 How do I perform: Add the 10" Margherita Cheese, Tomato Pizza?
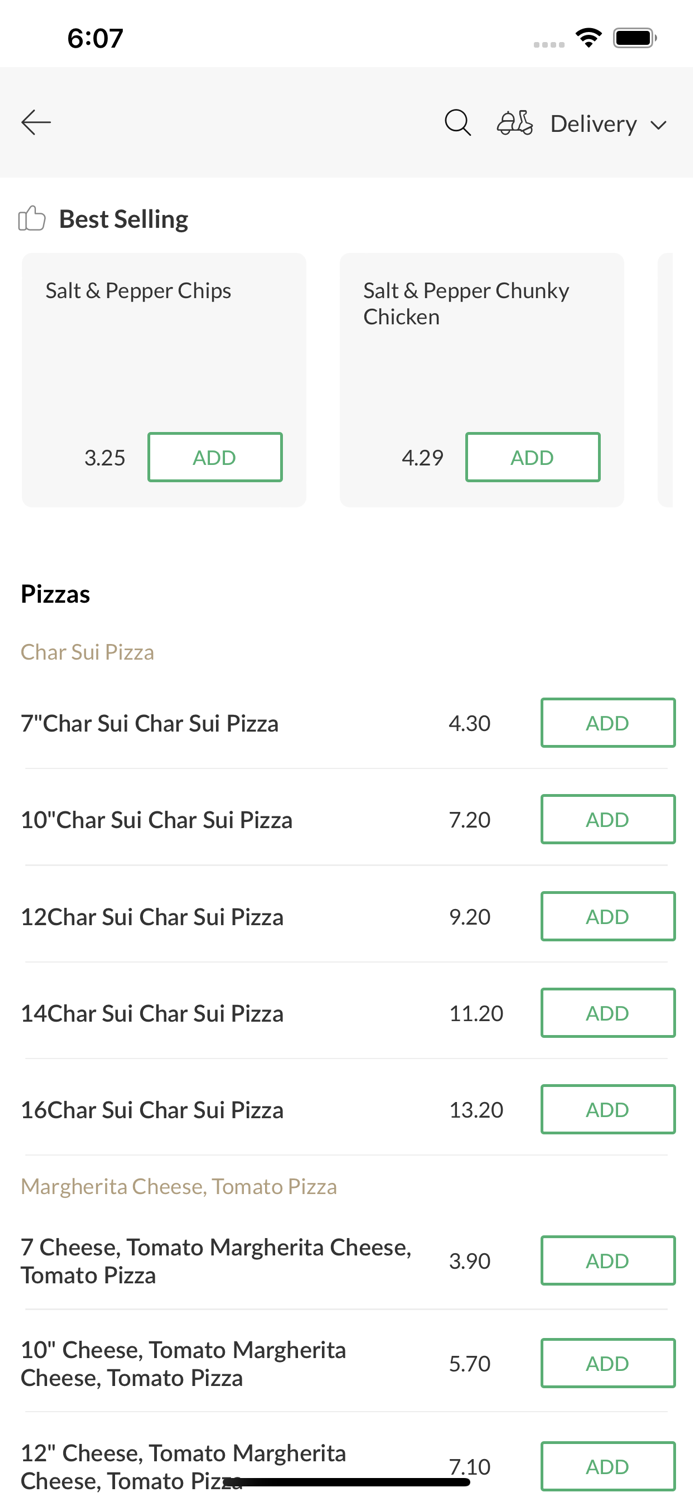[x=607, y=1363]
